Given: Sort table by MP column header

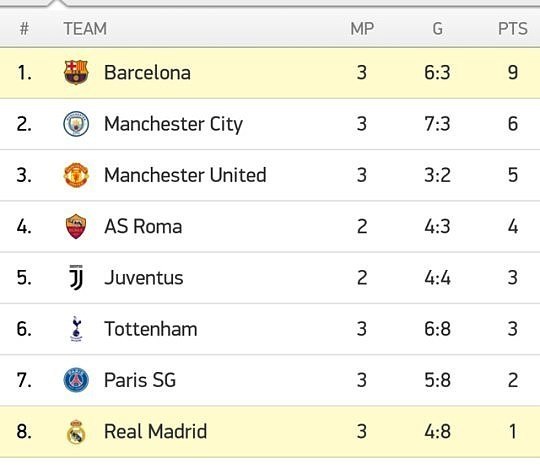Looking at the screenshot, I should pos(362,29).
